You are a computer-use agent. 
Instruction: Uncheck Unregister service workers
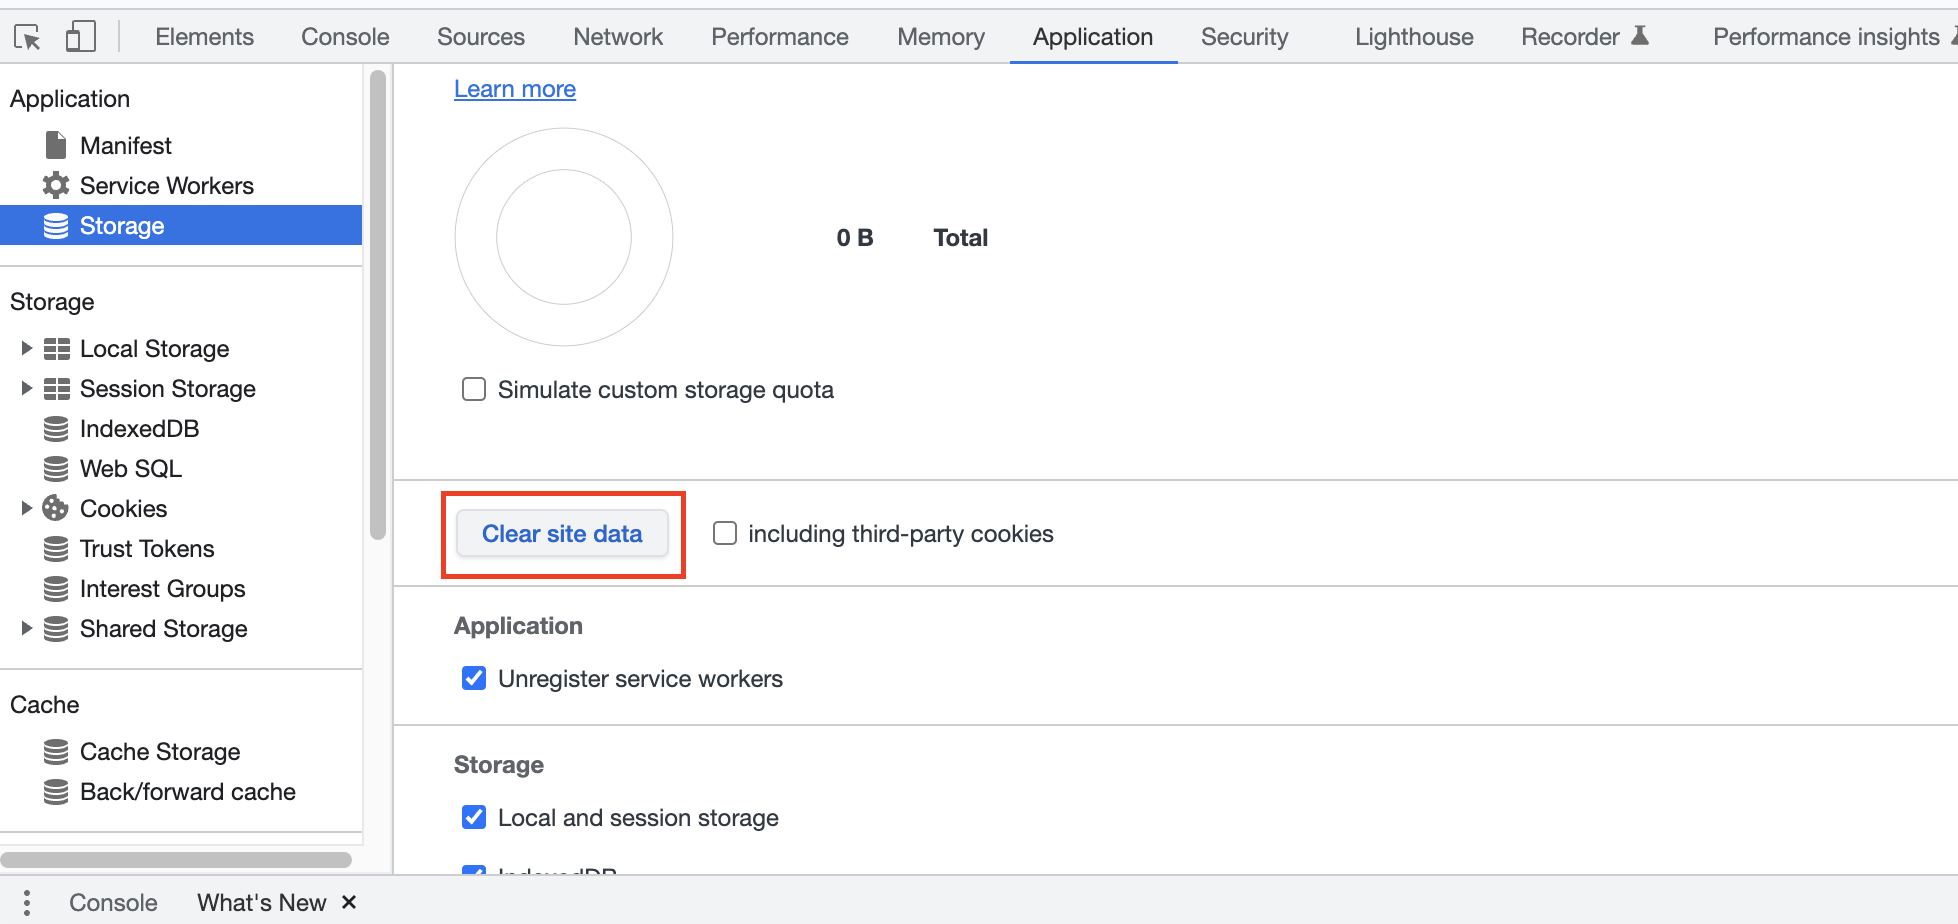click(473, 678)
